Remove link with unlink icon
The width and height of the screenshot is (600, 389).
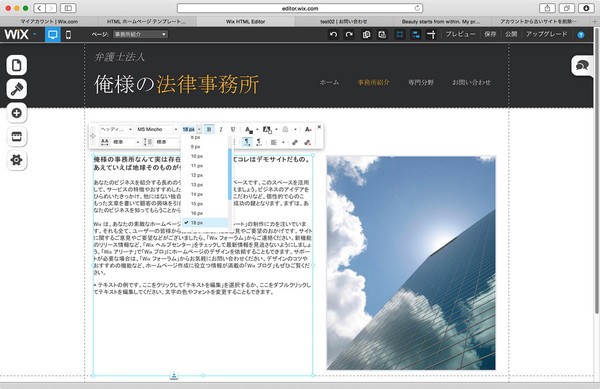pyautogui.click(x=307, y=142)
